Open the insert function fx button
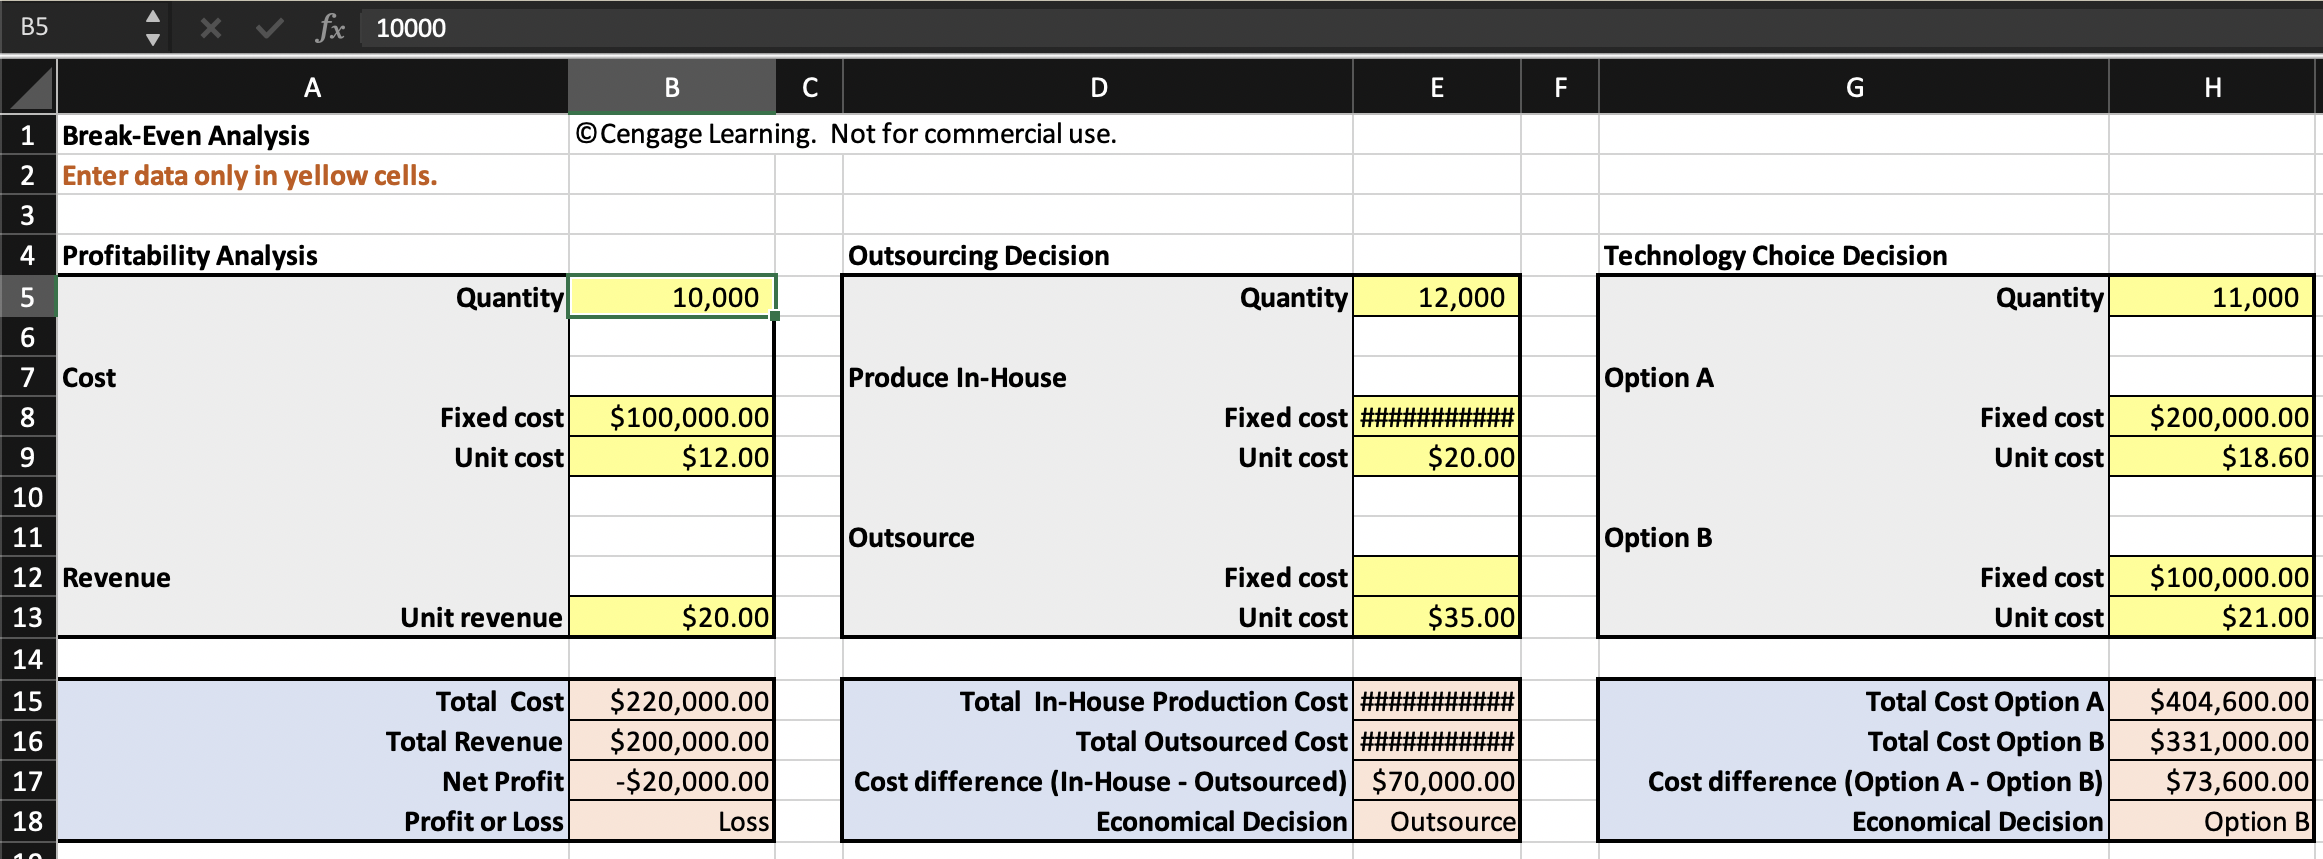 (x=330, y=28)
